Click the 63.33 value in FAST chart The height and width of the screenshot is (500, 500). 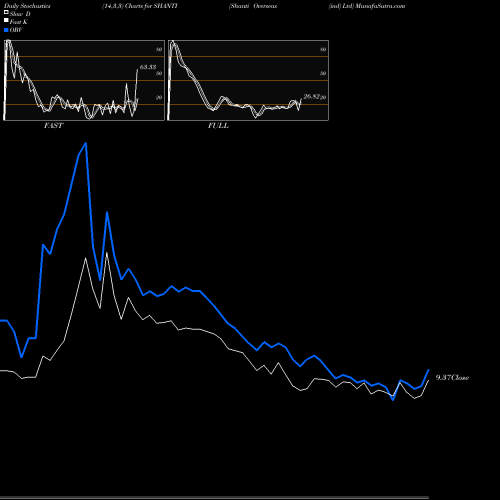(148, 67)
